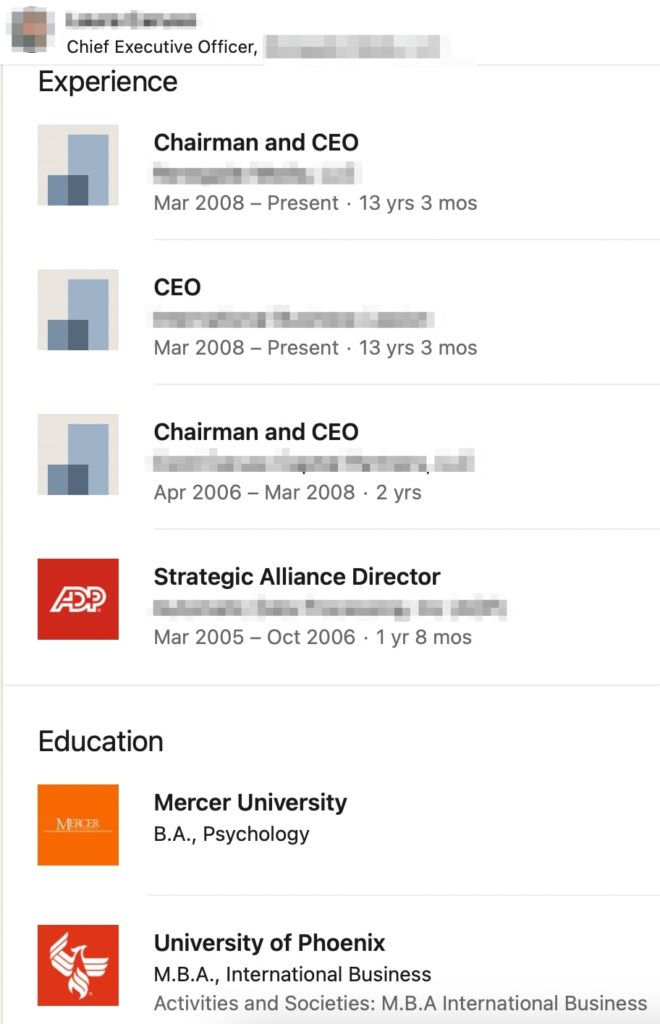Click B.A., Psychology degree text

tap(231, 835)
